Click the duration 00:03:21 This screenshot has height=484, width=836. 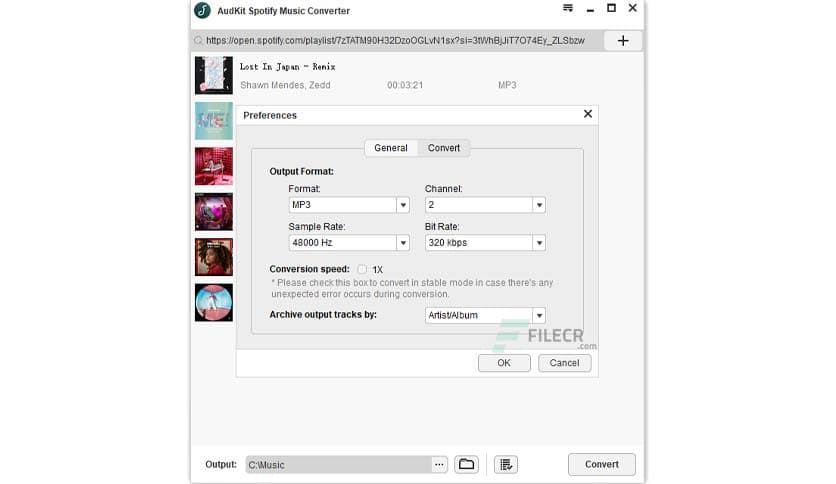405,85
